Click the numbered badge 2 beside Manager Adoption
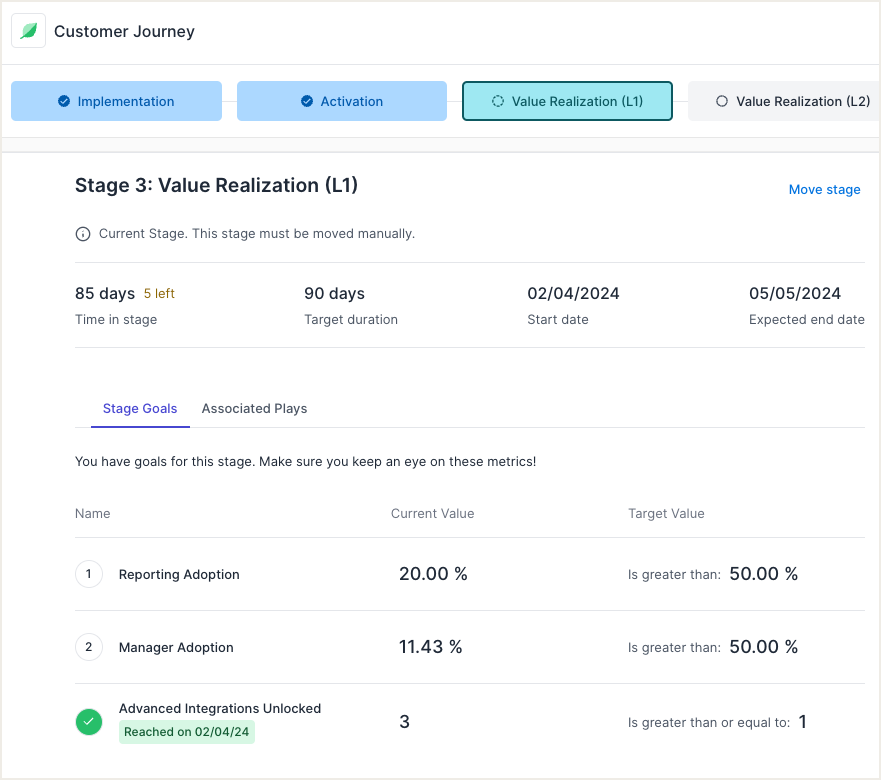The image size is (881, 780). tap(89, 647)
